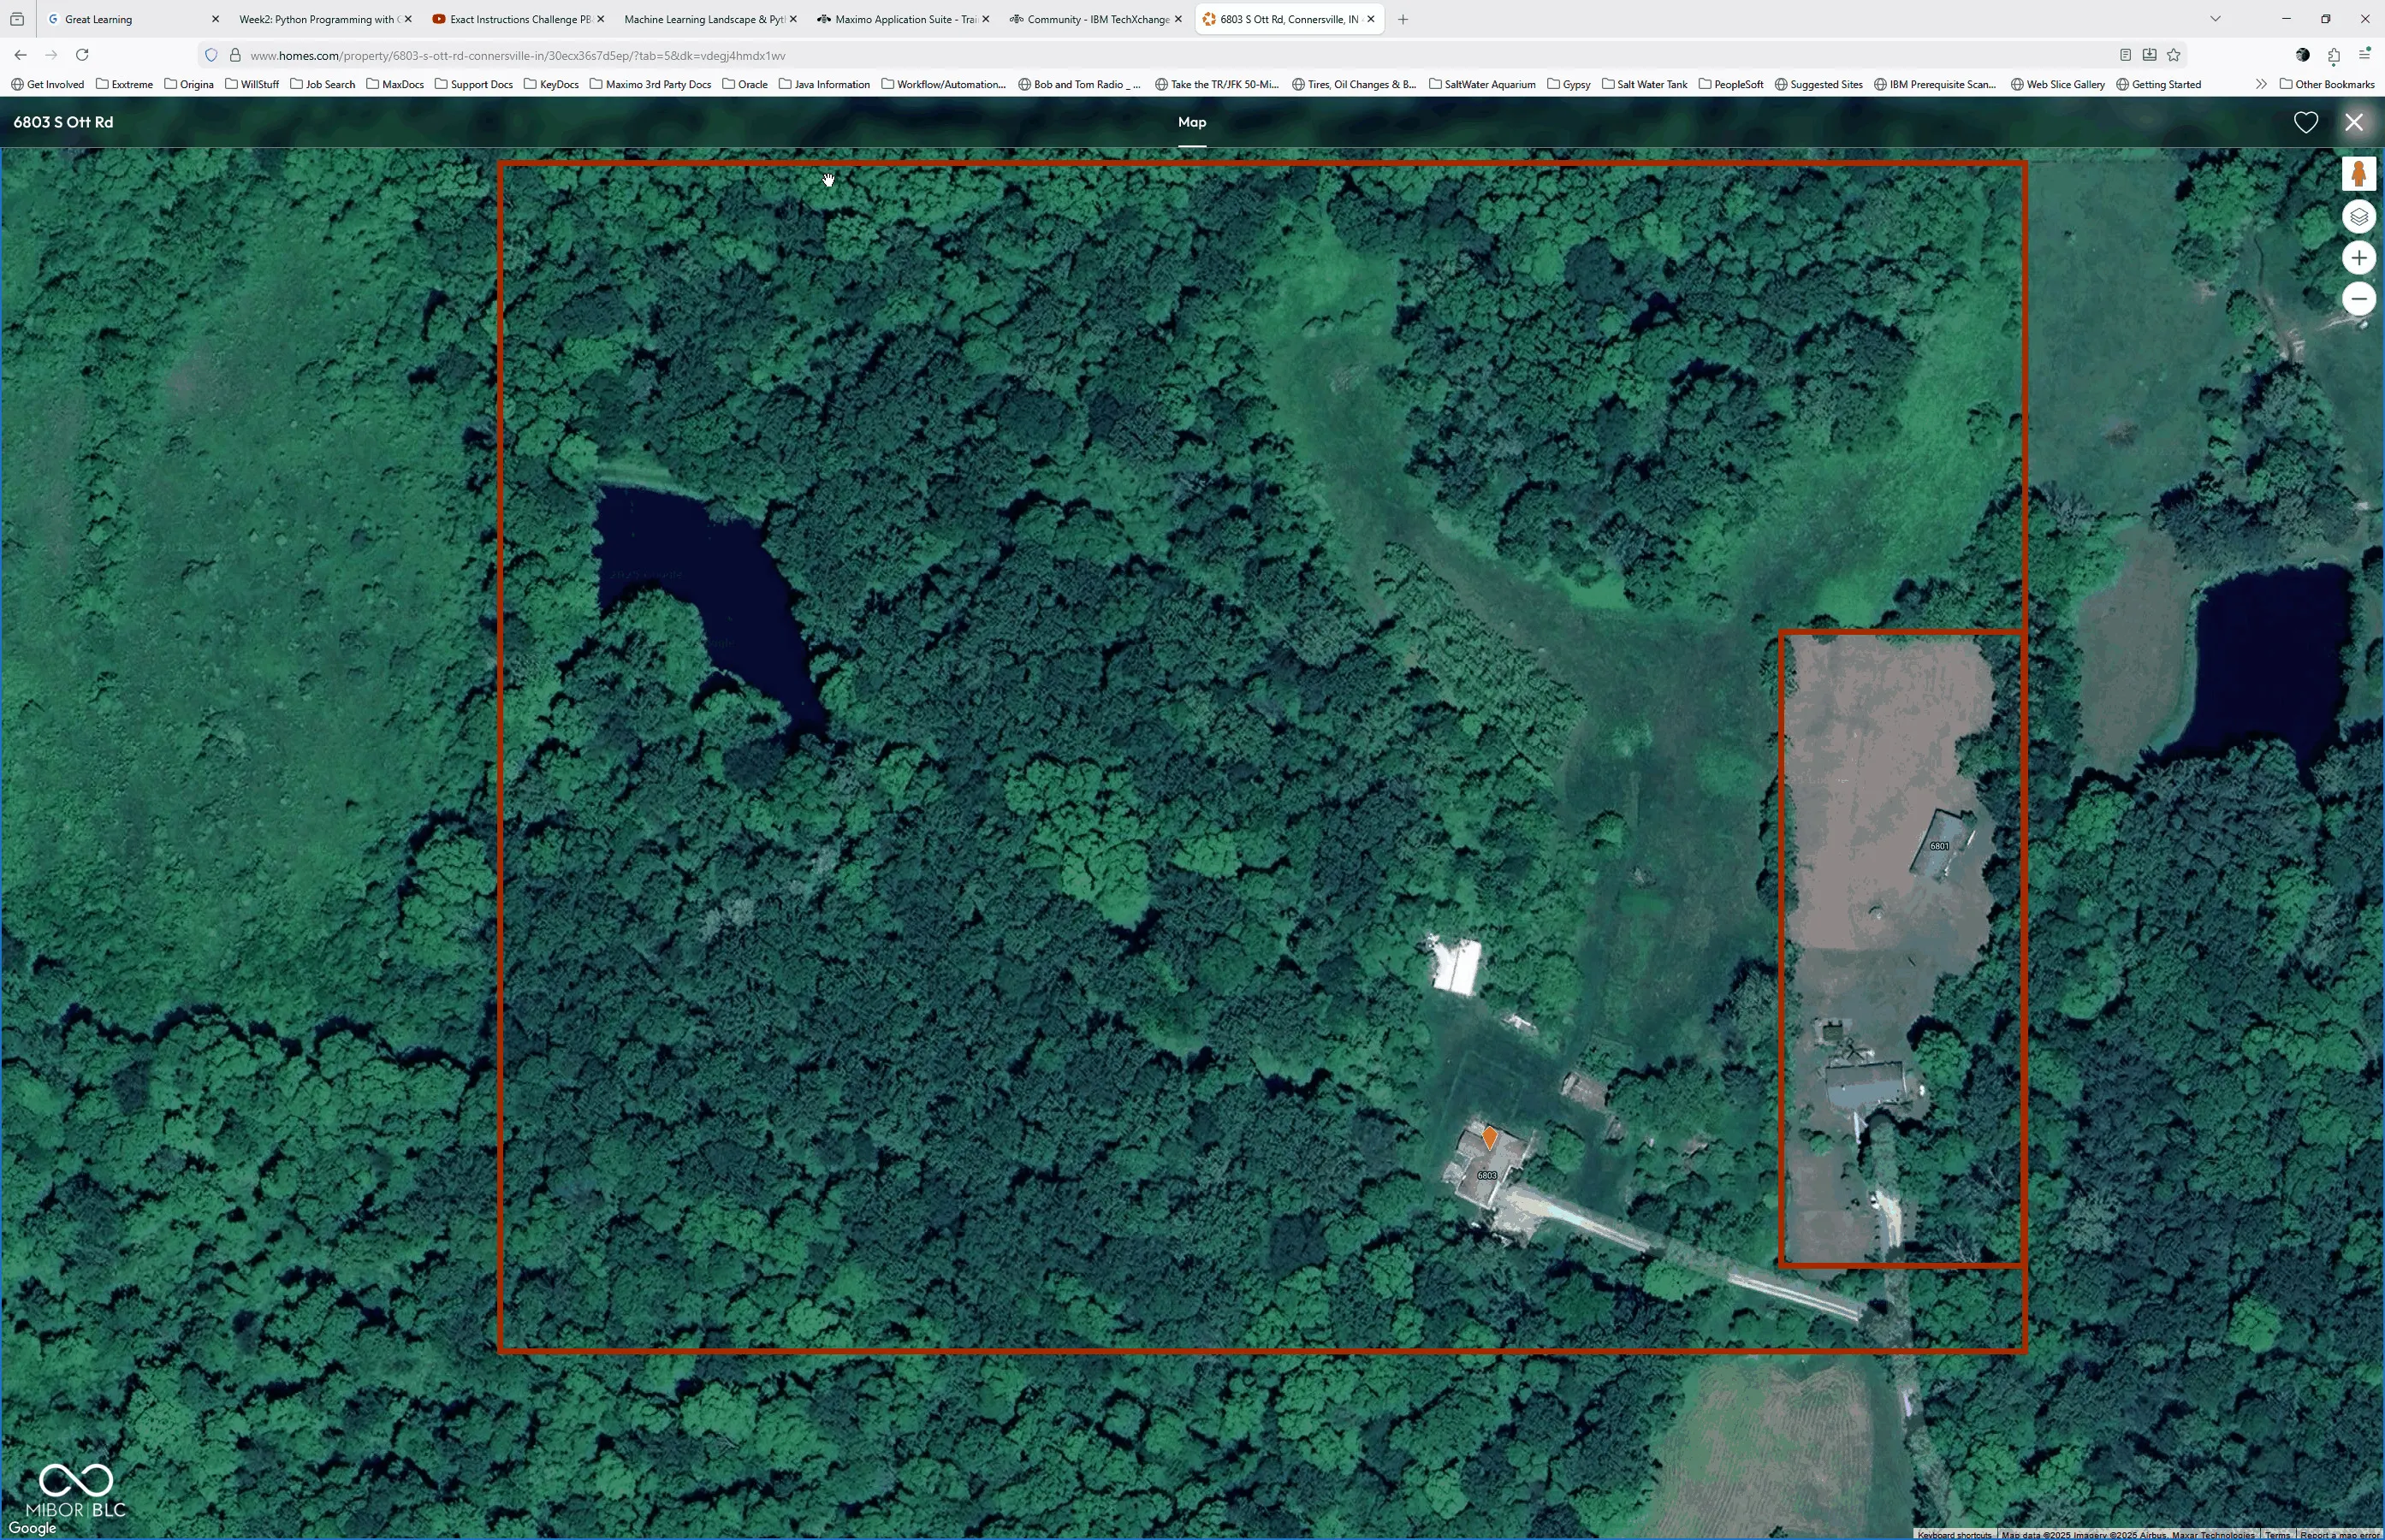The image size is (2385, 1540).
Task: Zoom in on the map
Action: pos(2358,258)
